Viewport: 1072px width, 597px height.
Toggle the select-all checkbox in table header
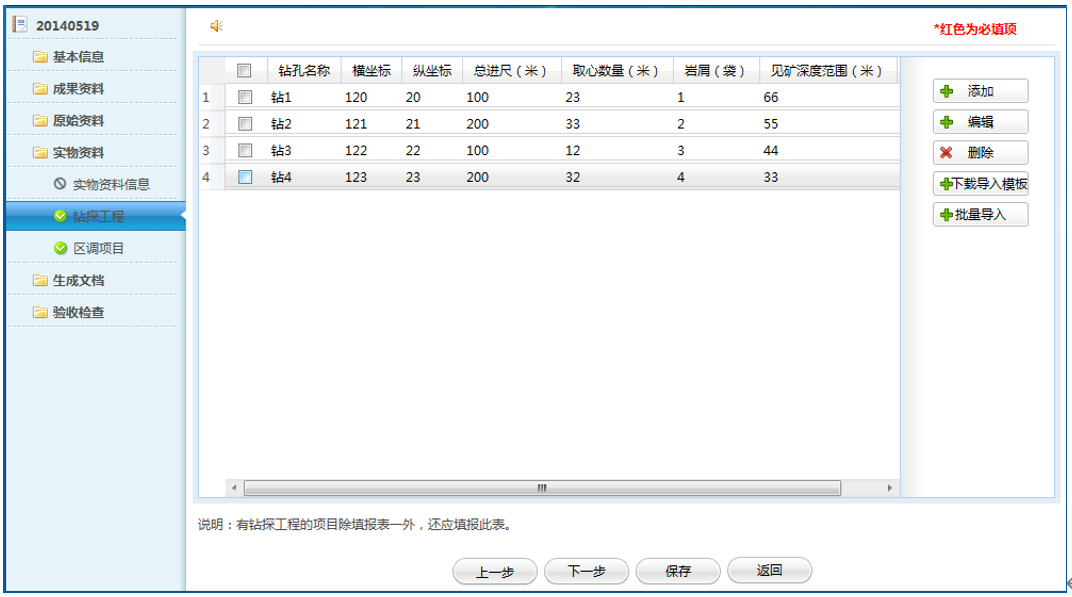pyautogui.click(x=244, y=70)
